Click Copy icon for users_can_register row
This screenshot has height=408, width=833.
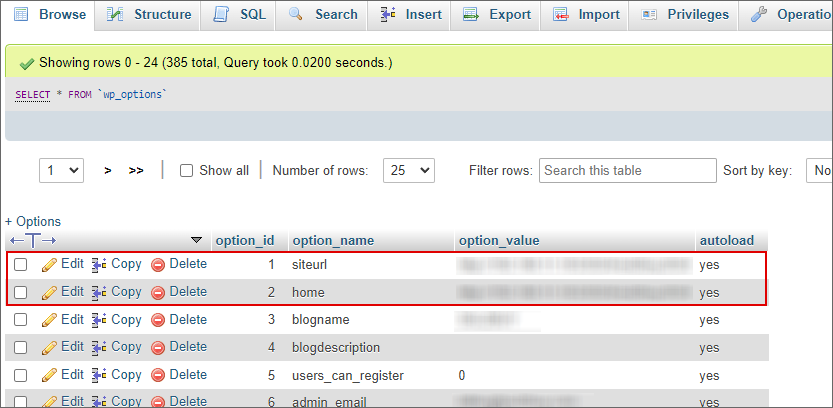(x=99, y=375)
